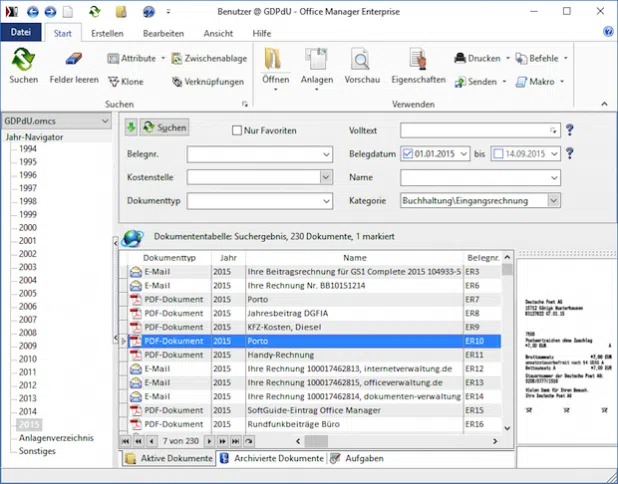Switch to the Bearbeiten ribbon tab
Screen dimensions: 618x484
[x=163, y=34]
